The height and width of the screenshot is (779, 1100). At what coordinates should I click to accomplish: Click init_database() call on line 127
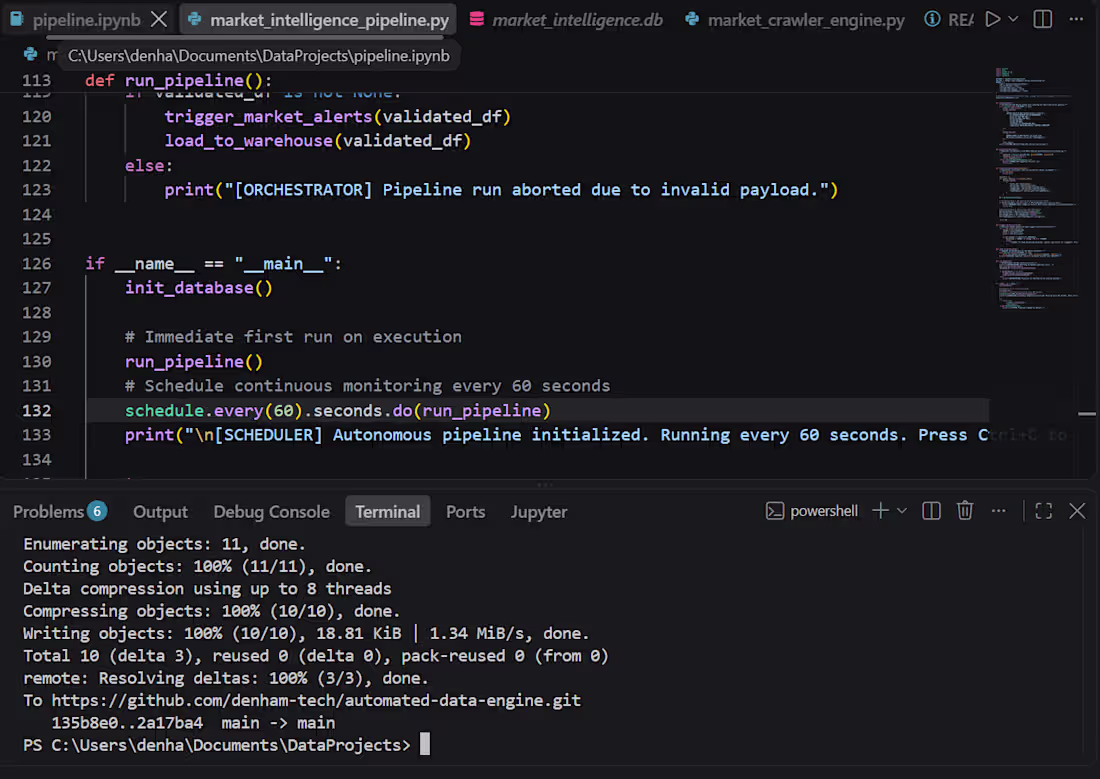199,288
